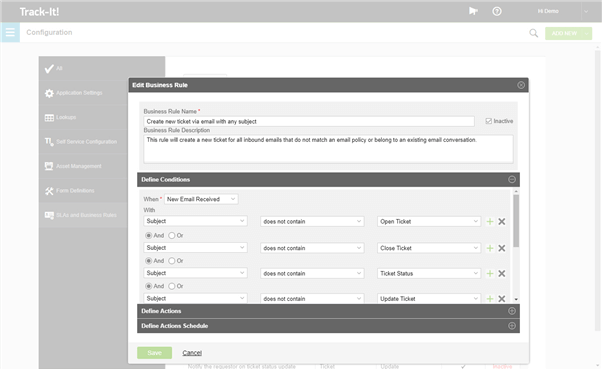Click the Self Service Configuration icon
Image resolution: width=602 pixels, height=369 pixels.
(x=49, y=142)
